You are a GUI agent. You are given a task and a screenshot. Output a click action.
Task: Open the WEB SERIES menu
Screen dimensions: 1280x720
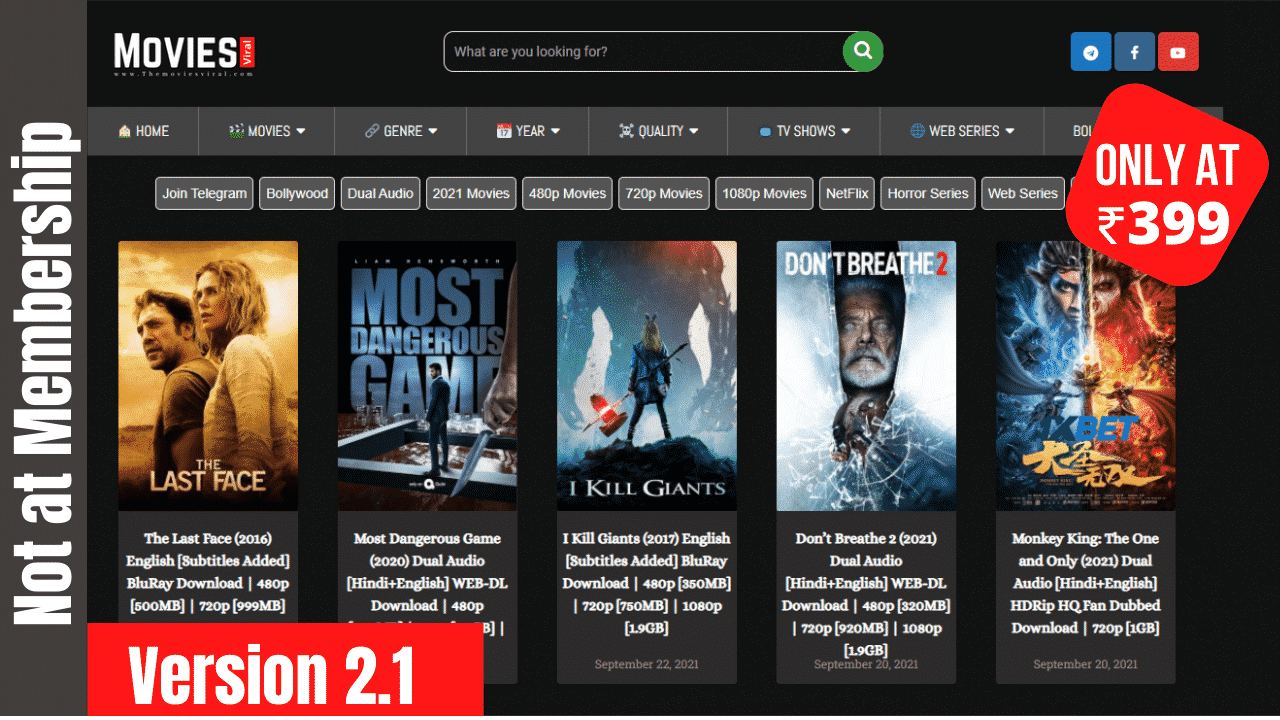pos(961,131)
